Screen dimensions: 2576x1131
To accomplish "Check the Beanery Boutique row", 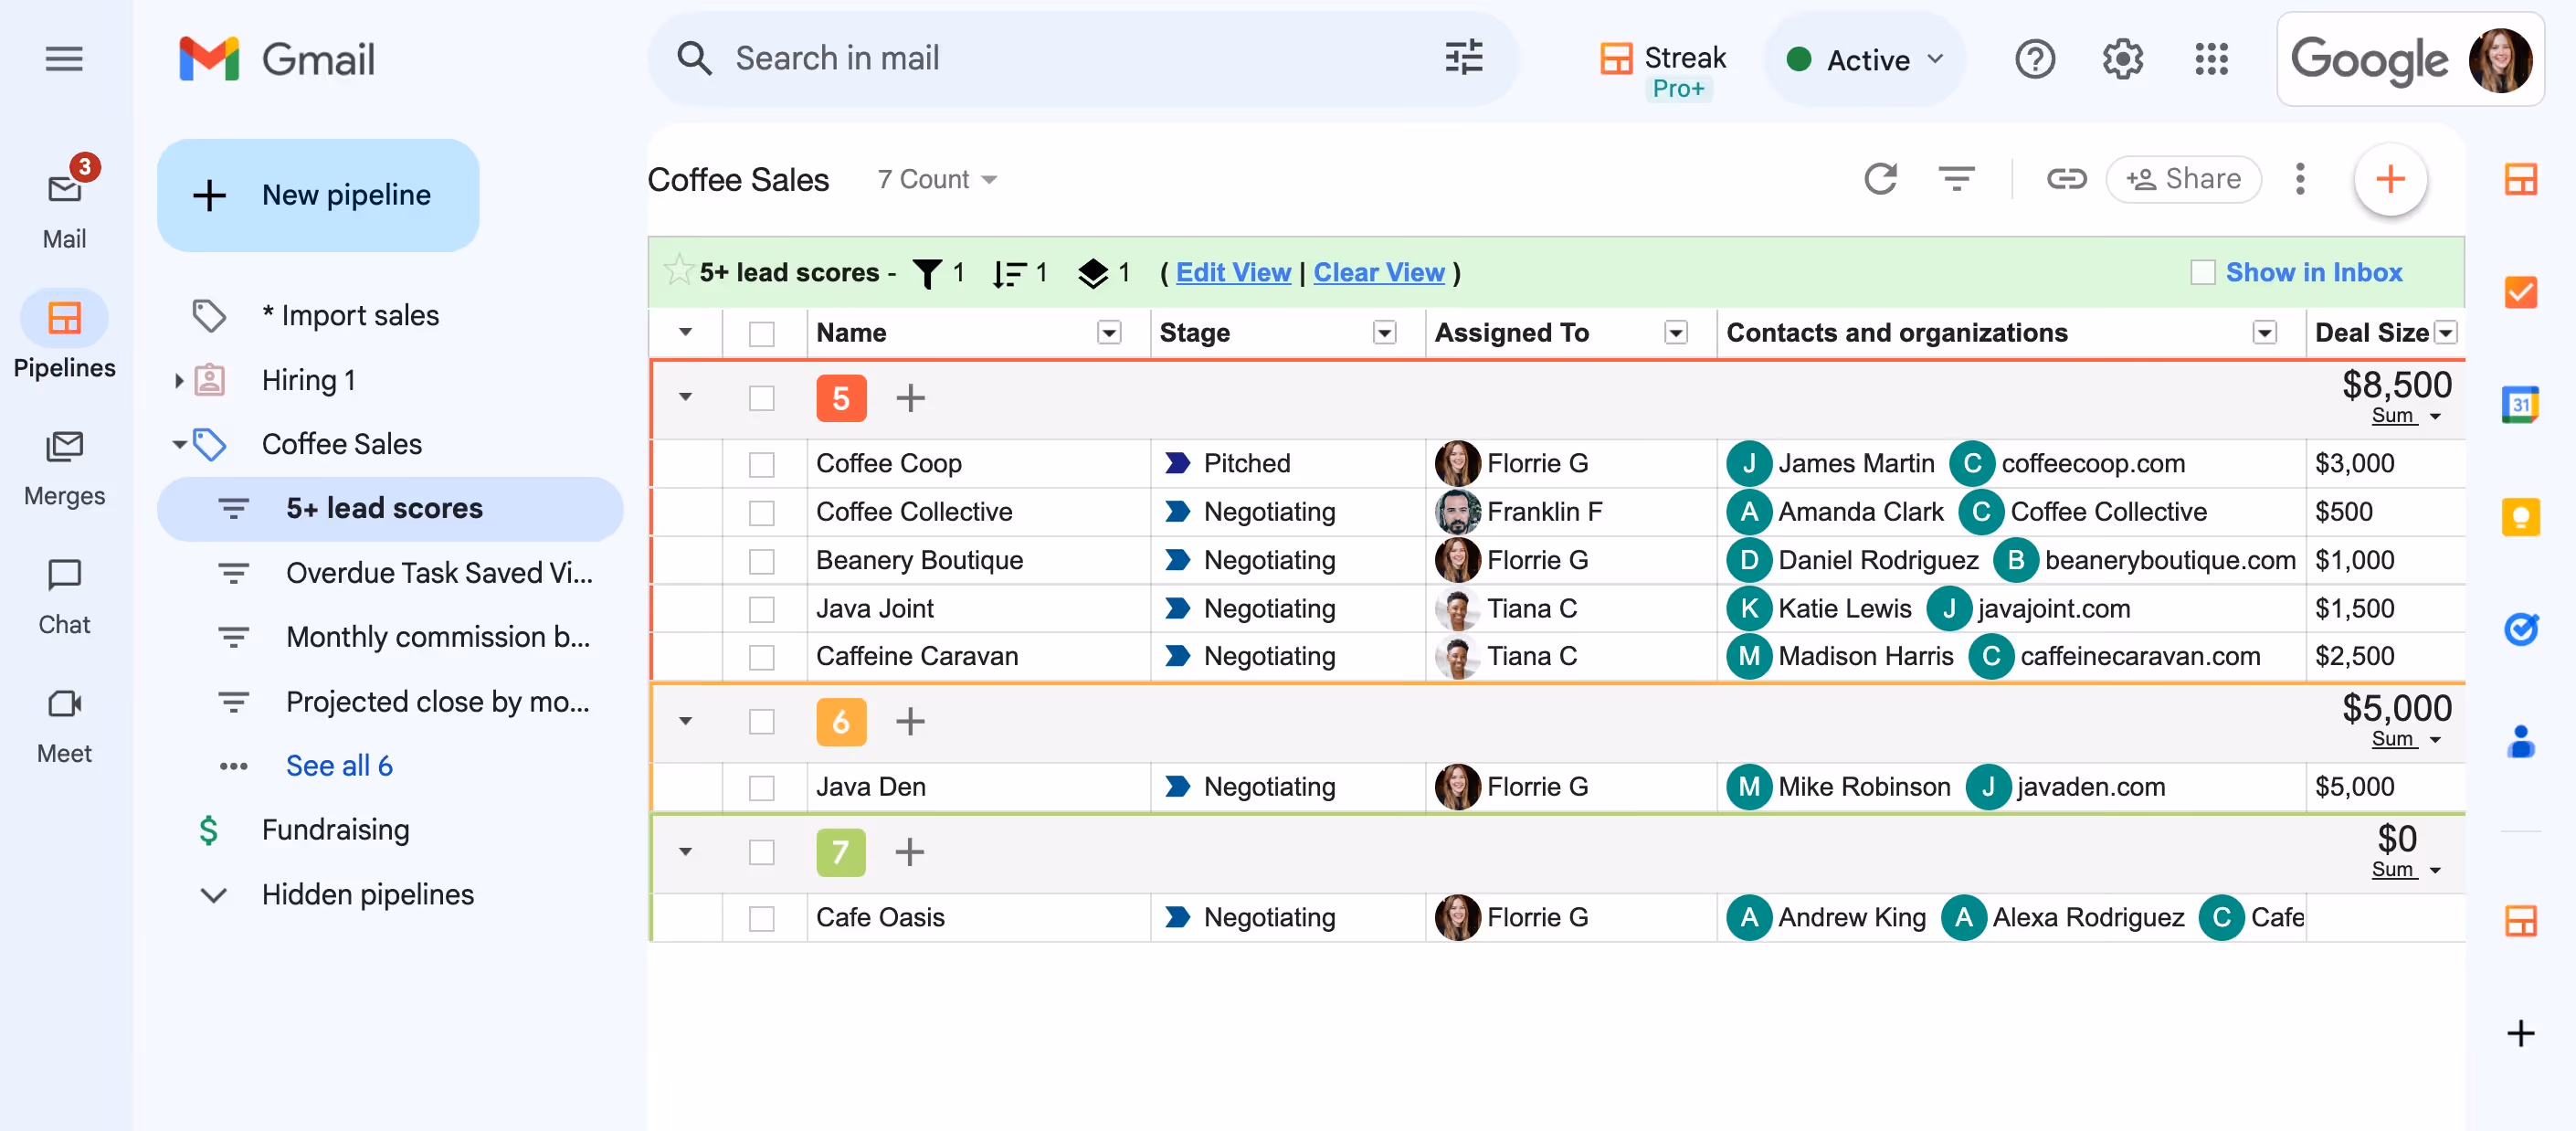I will (x=762, y=561).
